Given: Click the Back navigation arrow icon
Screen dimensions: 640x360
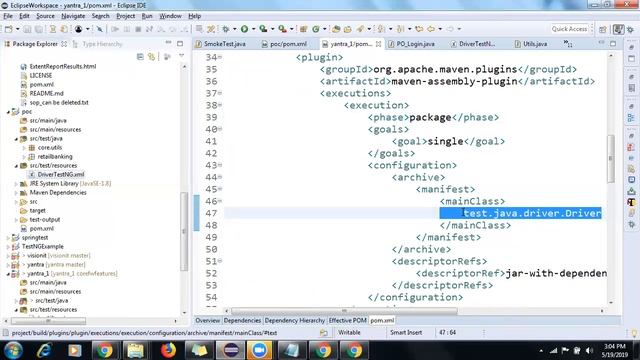Looking at the screenshot, I should (431, 29).
